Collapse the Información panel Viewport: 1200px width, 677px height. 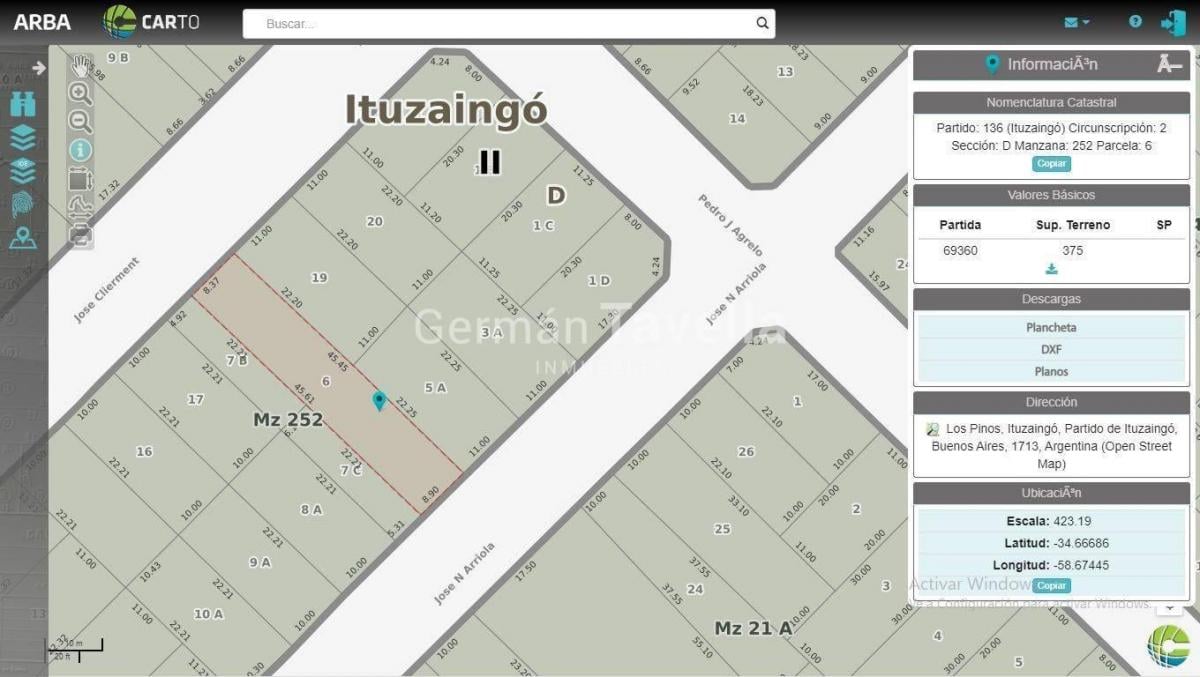1169,64
